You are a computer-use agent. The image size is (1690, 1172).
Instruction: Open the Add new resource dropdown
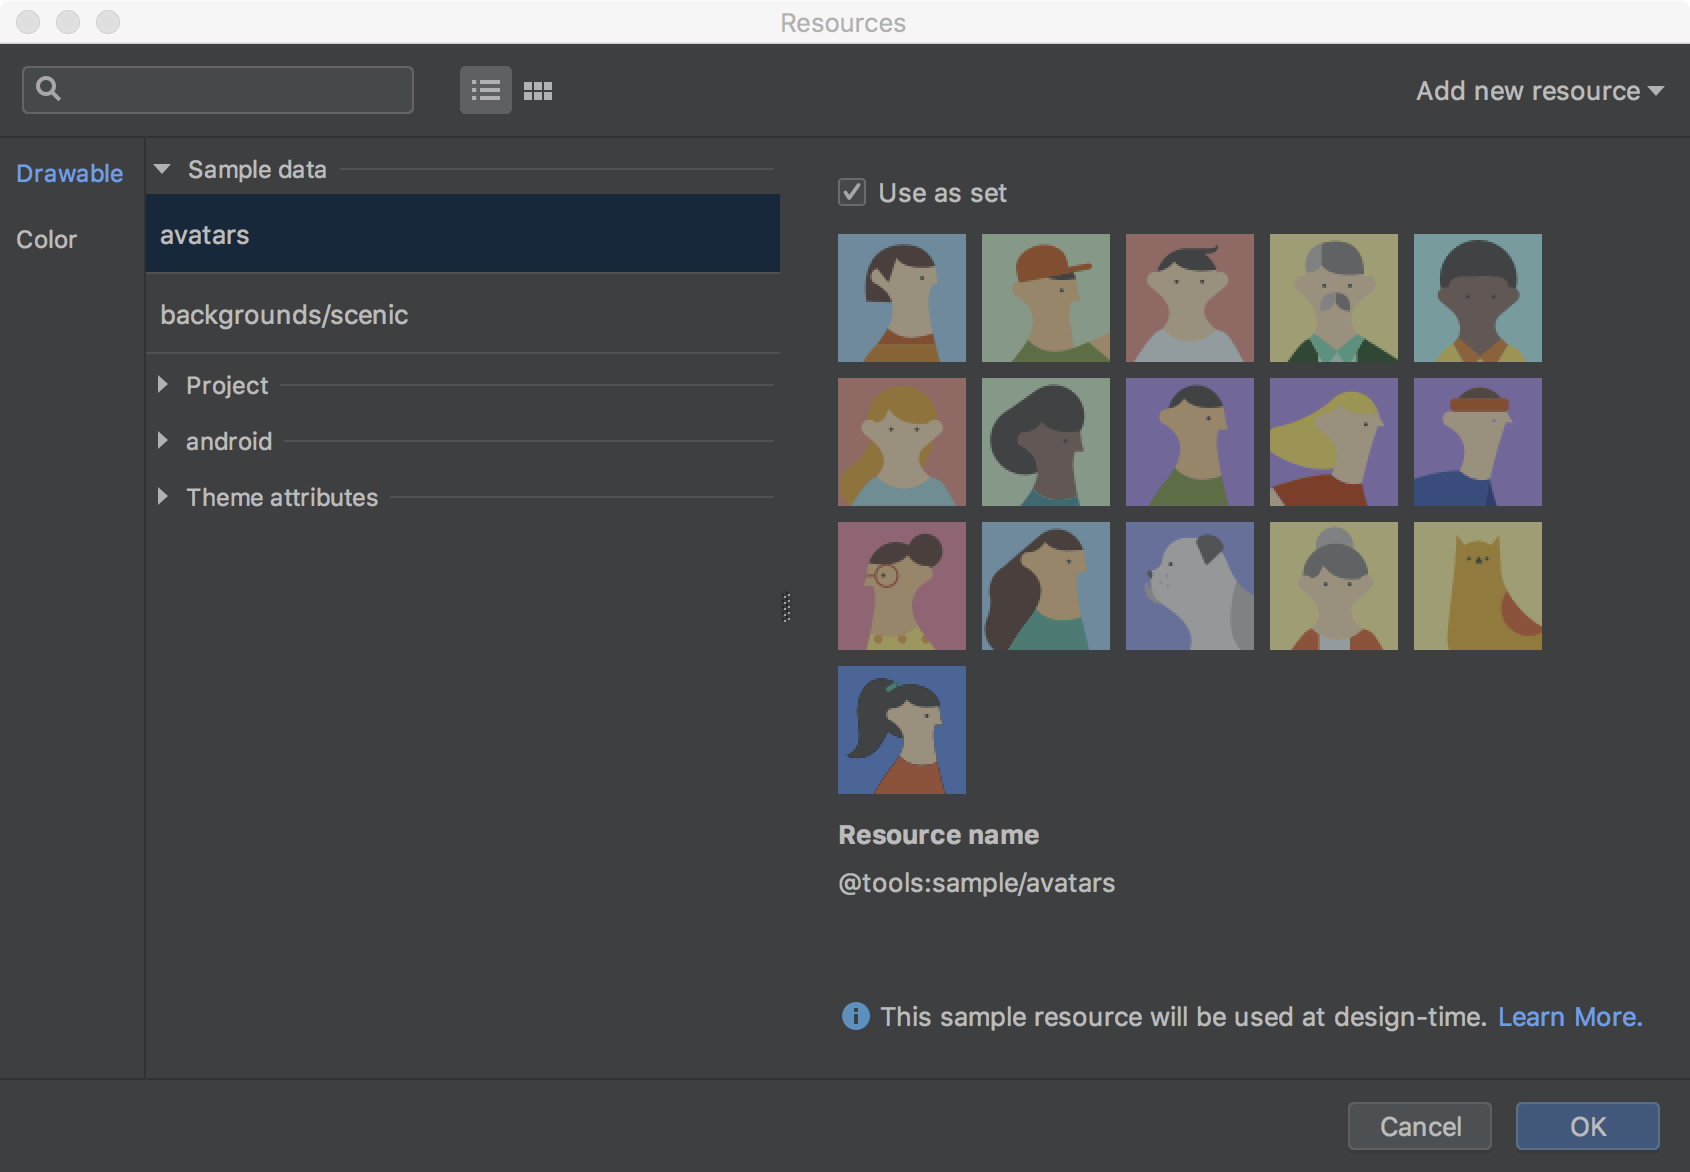tap(1540, 90)
